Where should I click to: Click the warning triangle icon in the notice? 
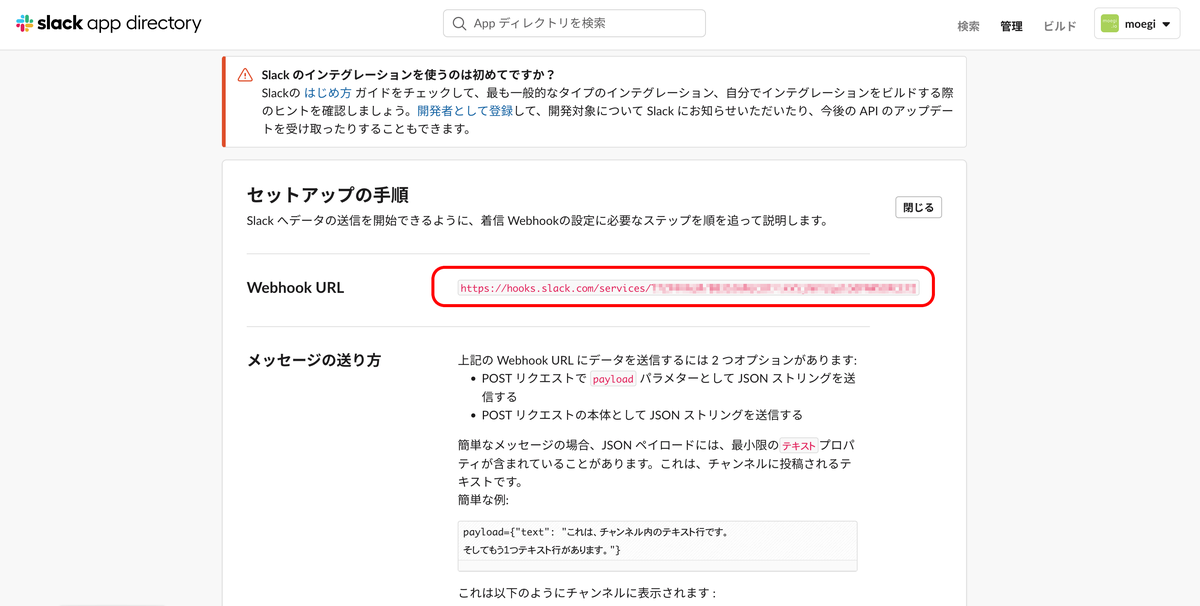click(245, 75)
